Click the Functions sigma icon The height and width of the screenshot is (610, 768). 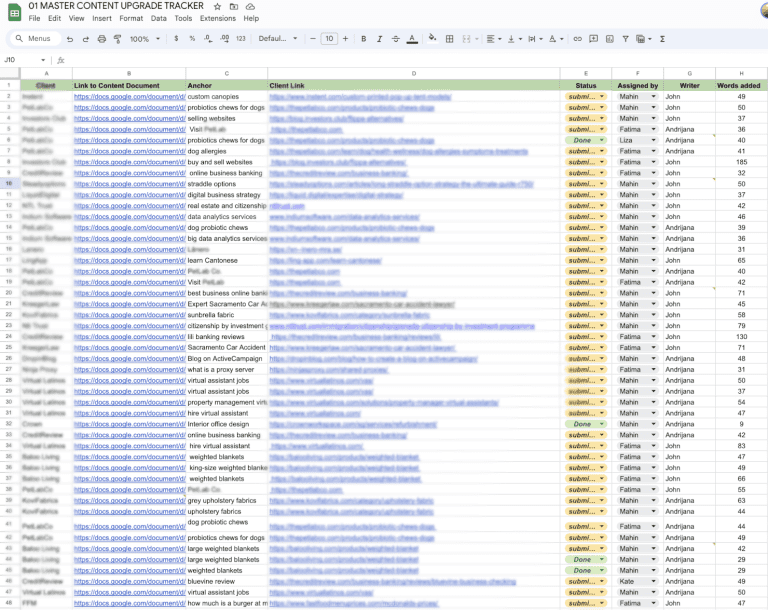pyautogui.click(x=662, y=39)
